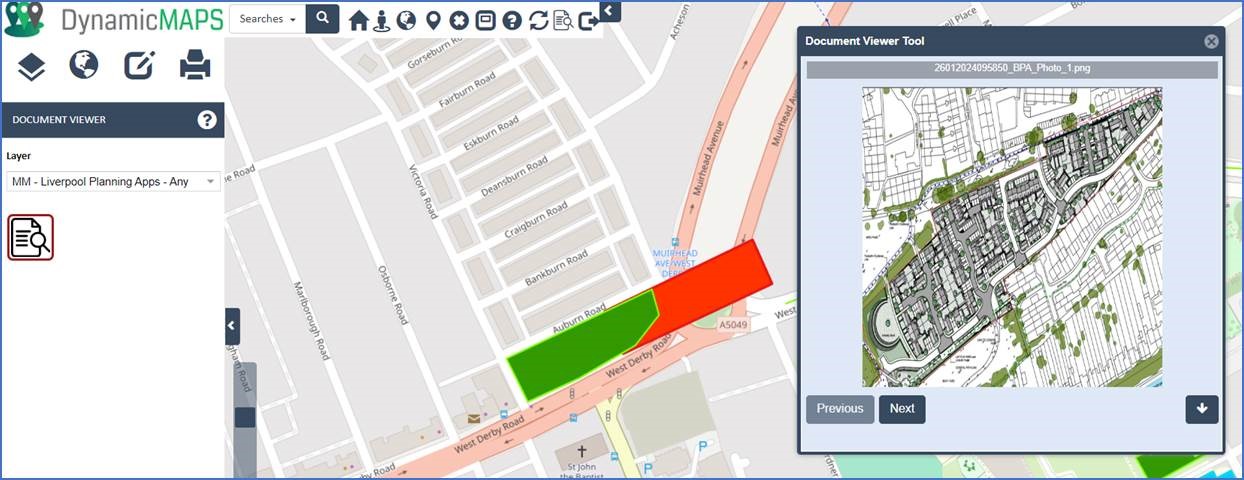Open the Layers panel icon

point(31,66)
